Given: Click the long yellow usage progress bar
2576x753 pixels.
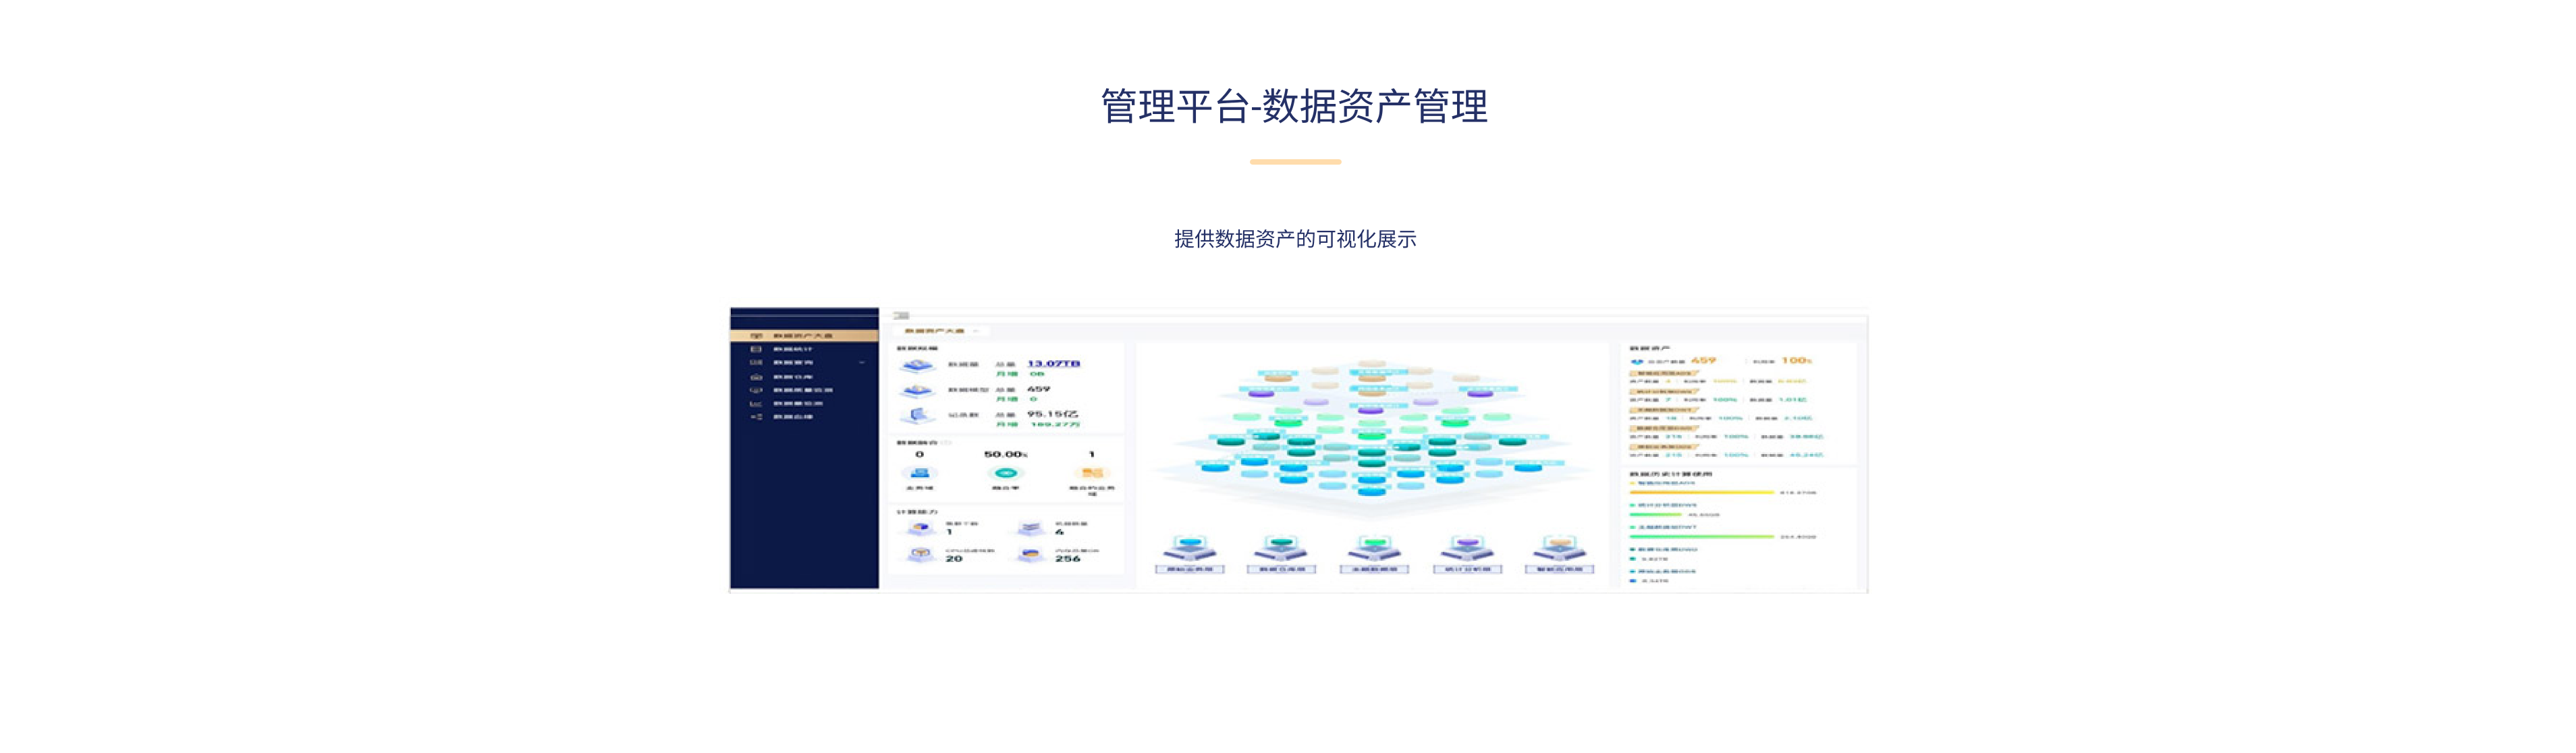Looking at the screenshot, I should coord(1702,493).
